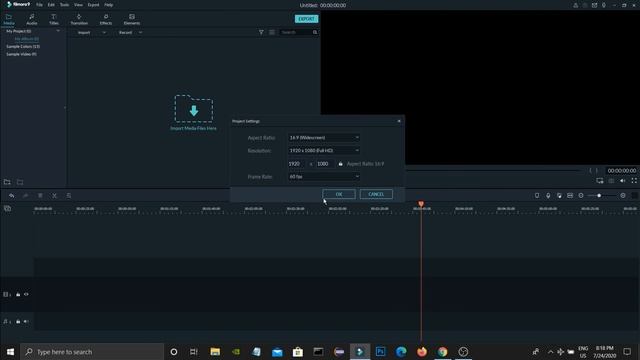Select Sample Colors in media tree
The width and height of the screenshot is (640, 360).
point(23,47)
